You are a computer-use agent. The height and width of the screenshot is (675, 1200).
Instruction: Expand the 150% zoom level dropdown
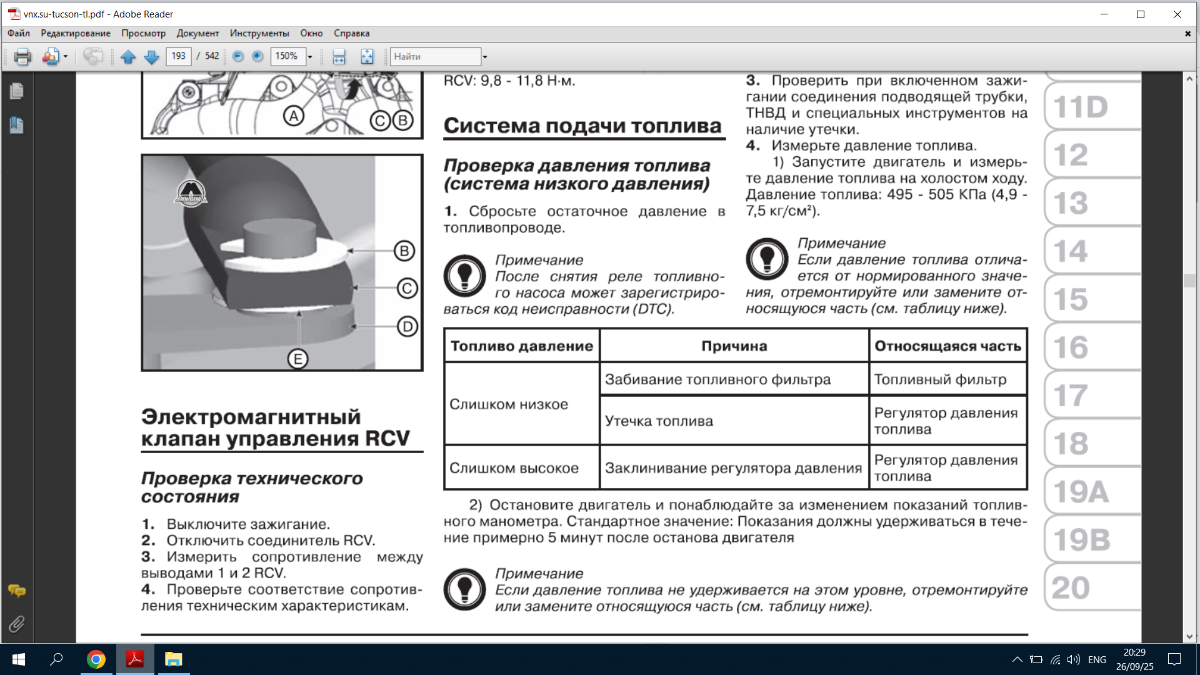click(x=310, y=57)
